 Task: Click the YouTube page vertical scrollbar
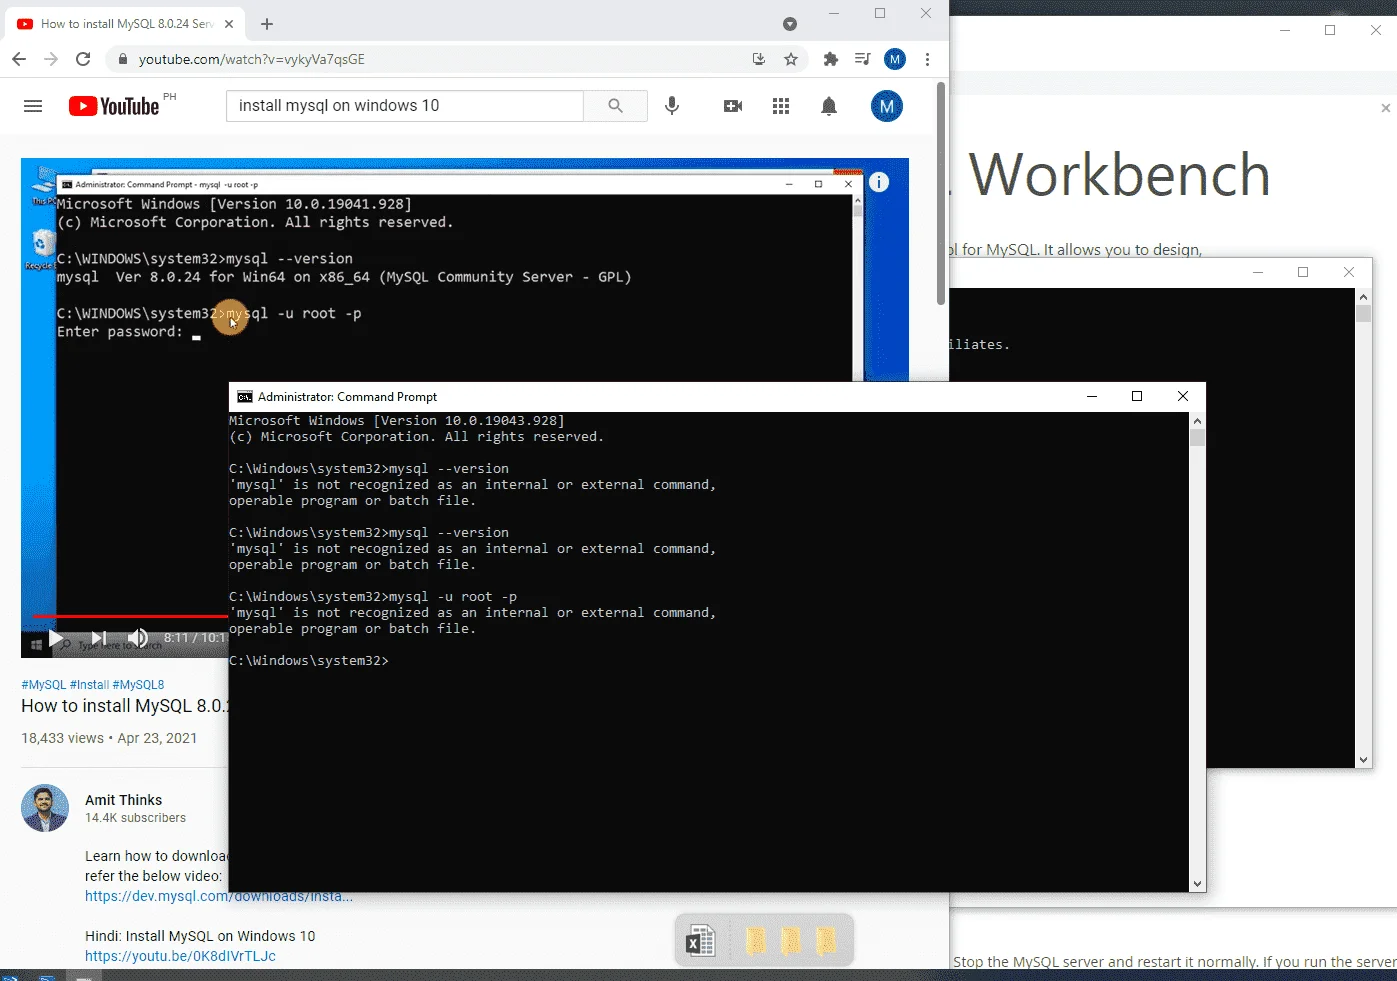[941, 194]
